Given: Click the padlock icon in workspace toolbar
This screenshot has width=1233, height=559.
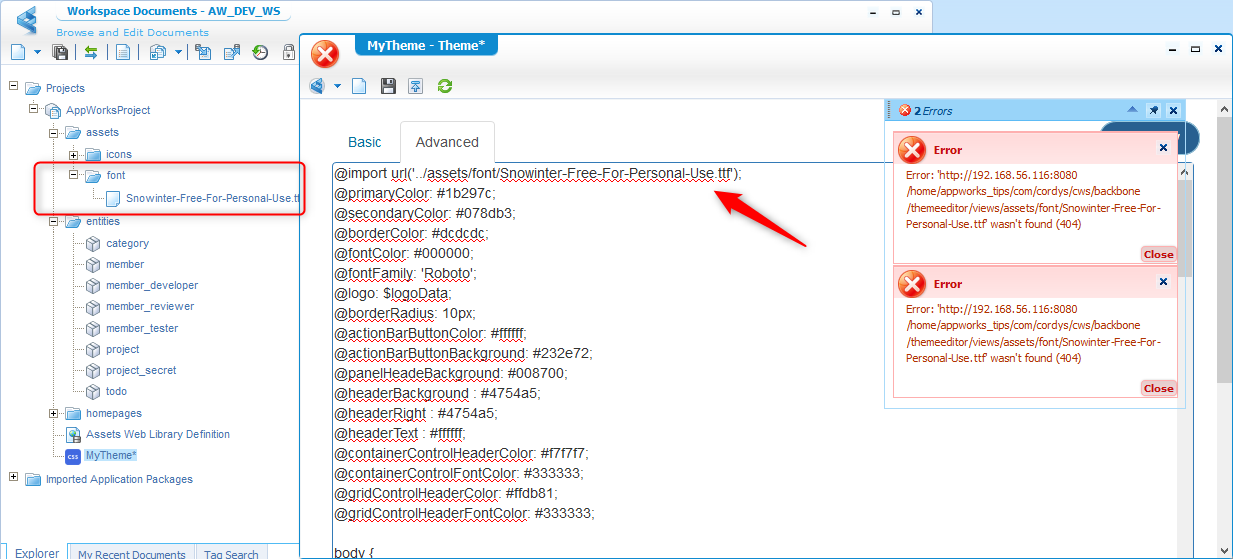Looking at the screenshot, I should (x=289, y=53).
